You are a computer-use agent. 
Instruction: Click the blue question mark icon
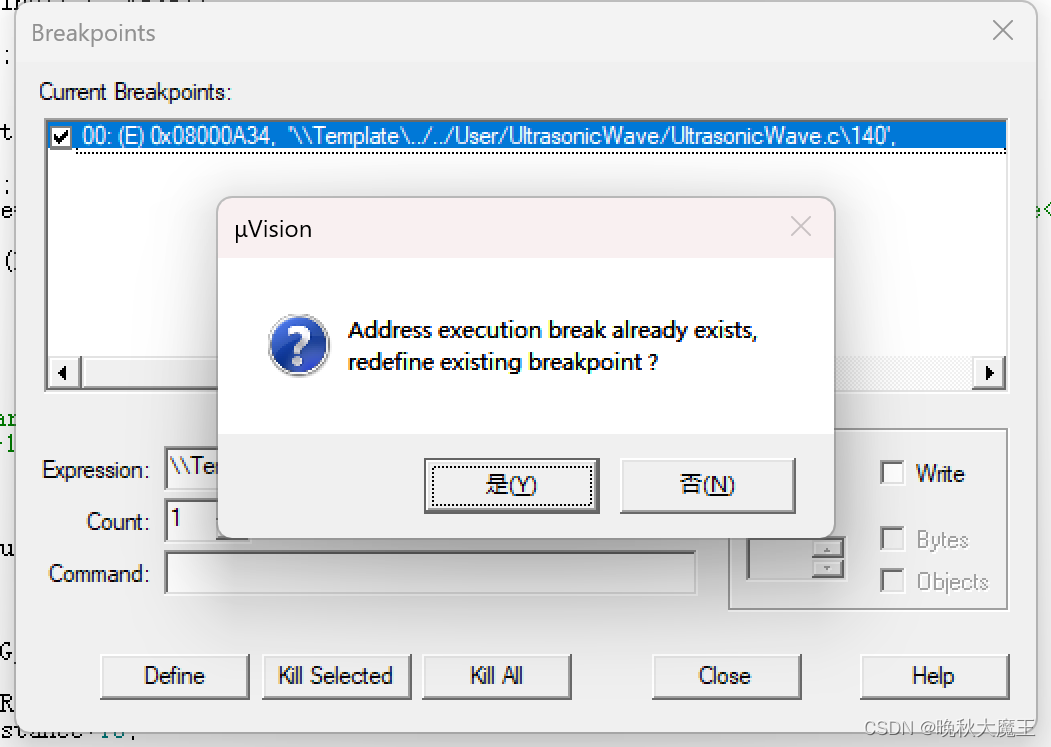(299, 345)
